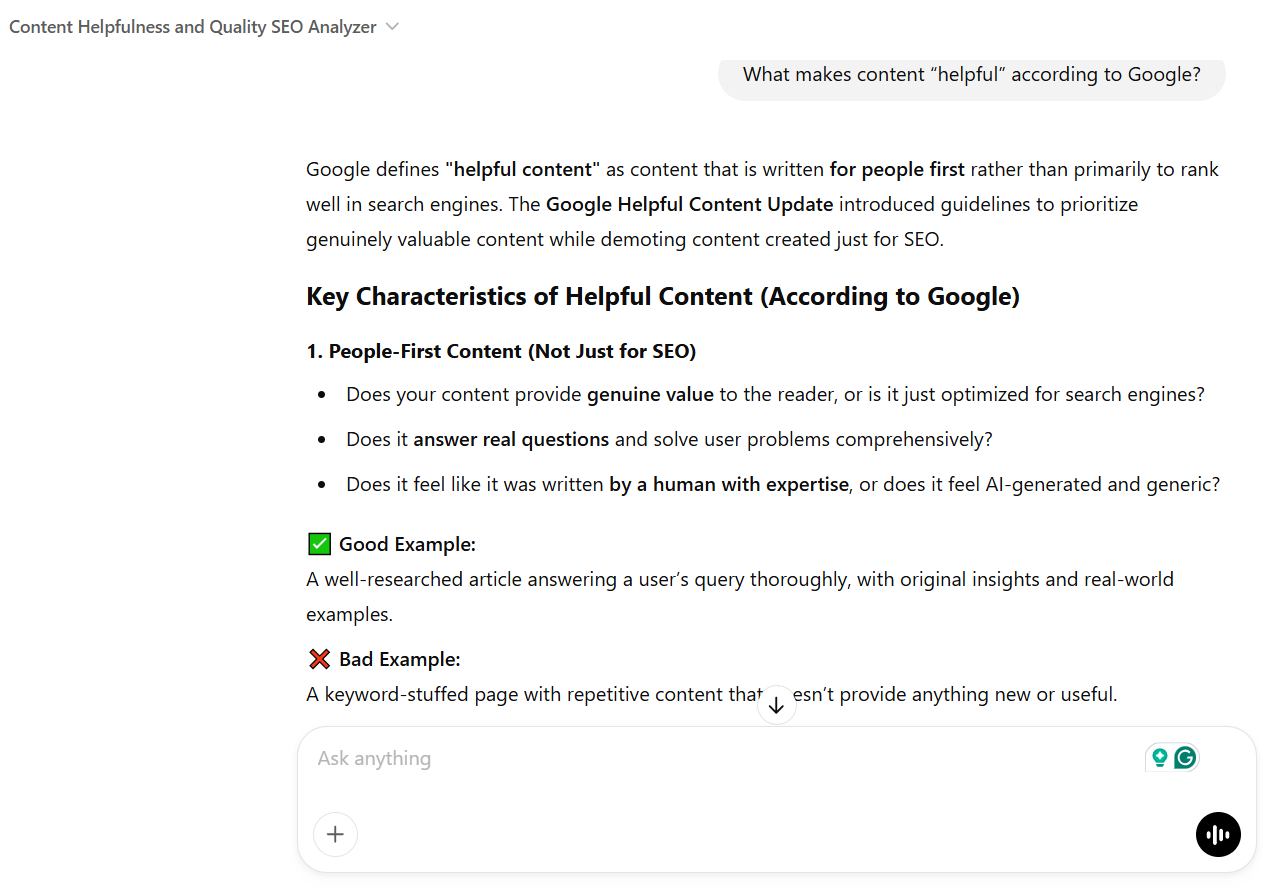Expand the chevron beside the GPT title

[x=392, y=27]
